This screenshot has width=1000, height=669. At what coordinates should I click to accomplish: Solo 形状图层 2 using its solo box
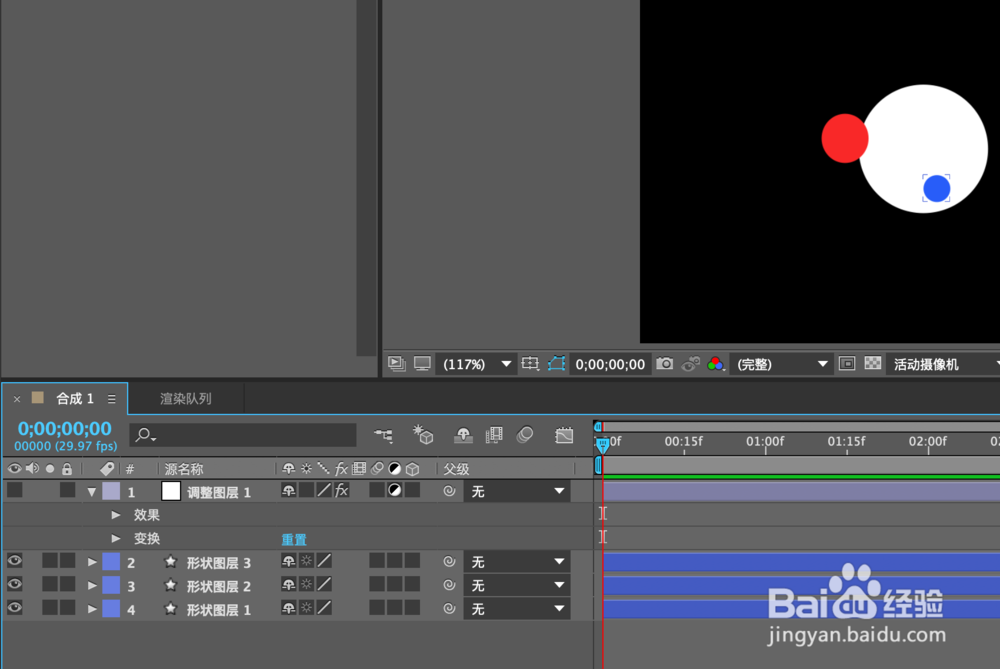tap(50, 584)
